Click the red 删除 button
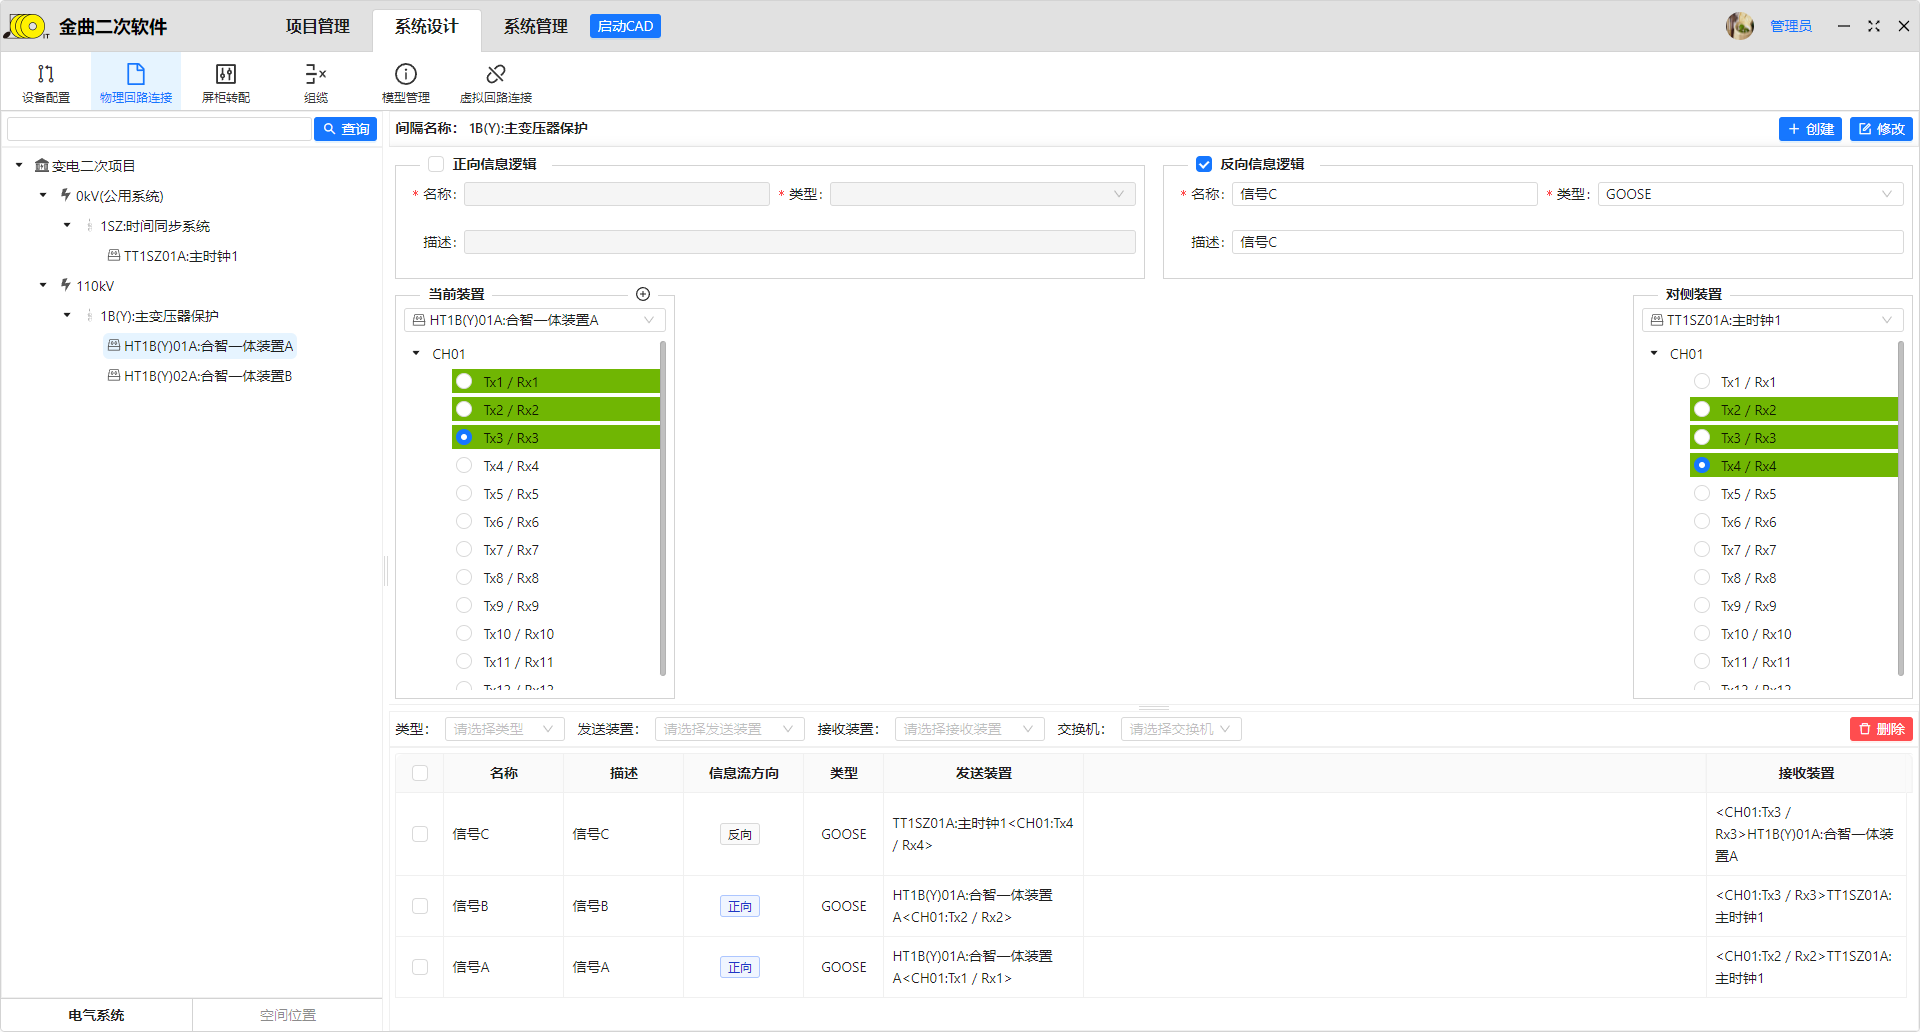 coord(1881,729)
